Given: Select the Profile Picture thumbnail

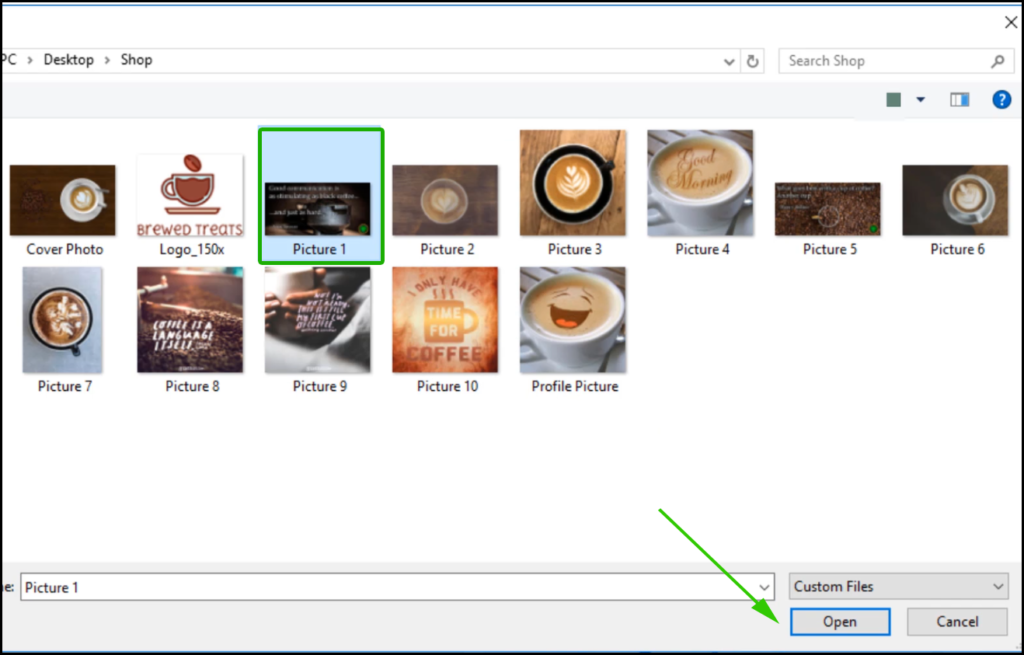Looking at the screenshot, I should coord(573,319).
